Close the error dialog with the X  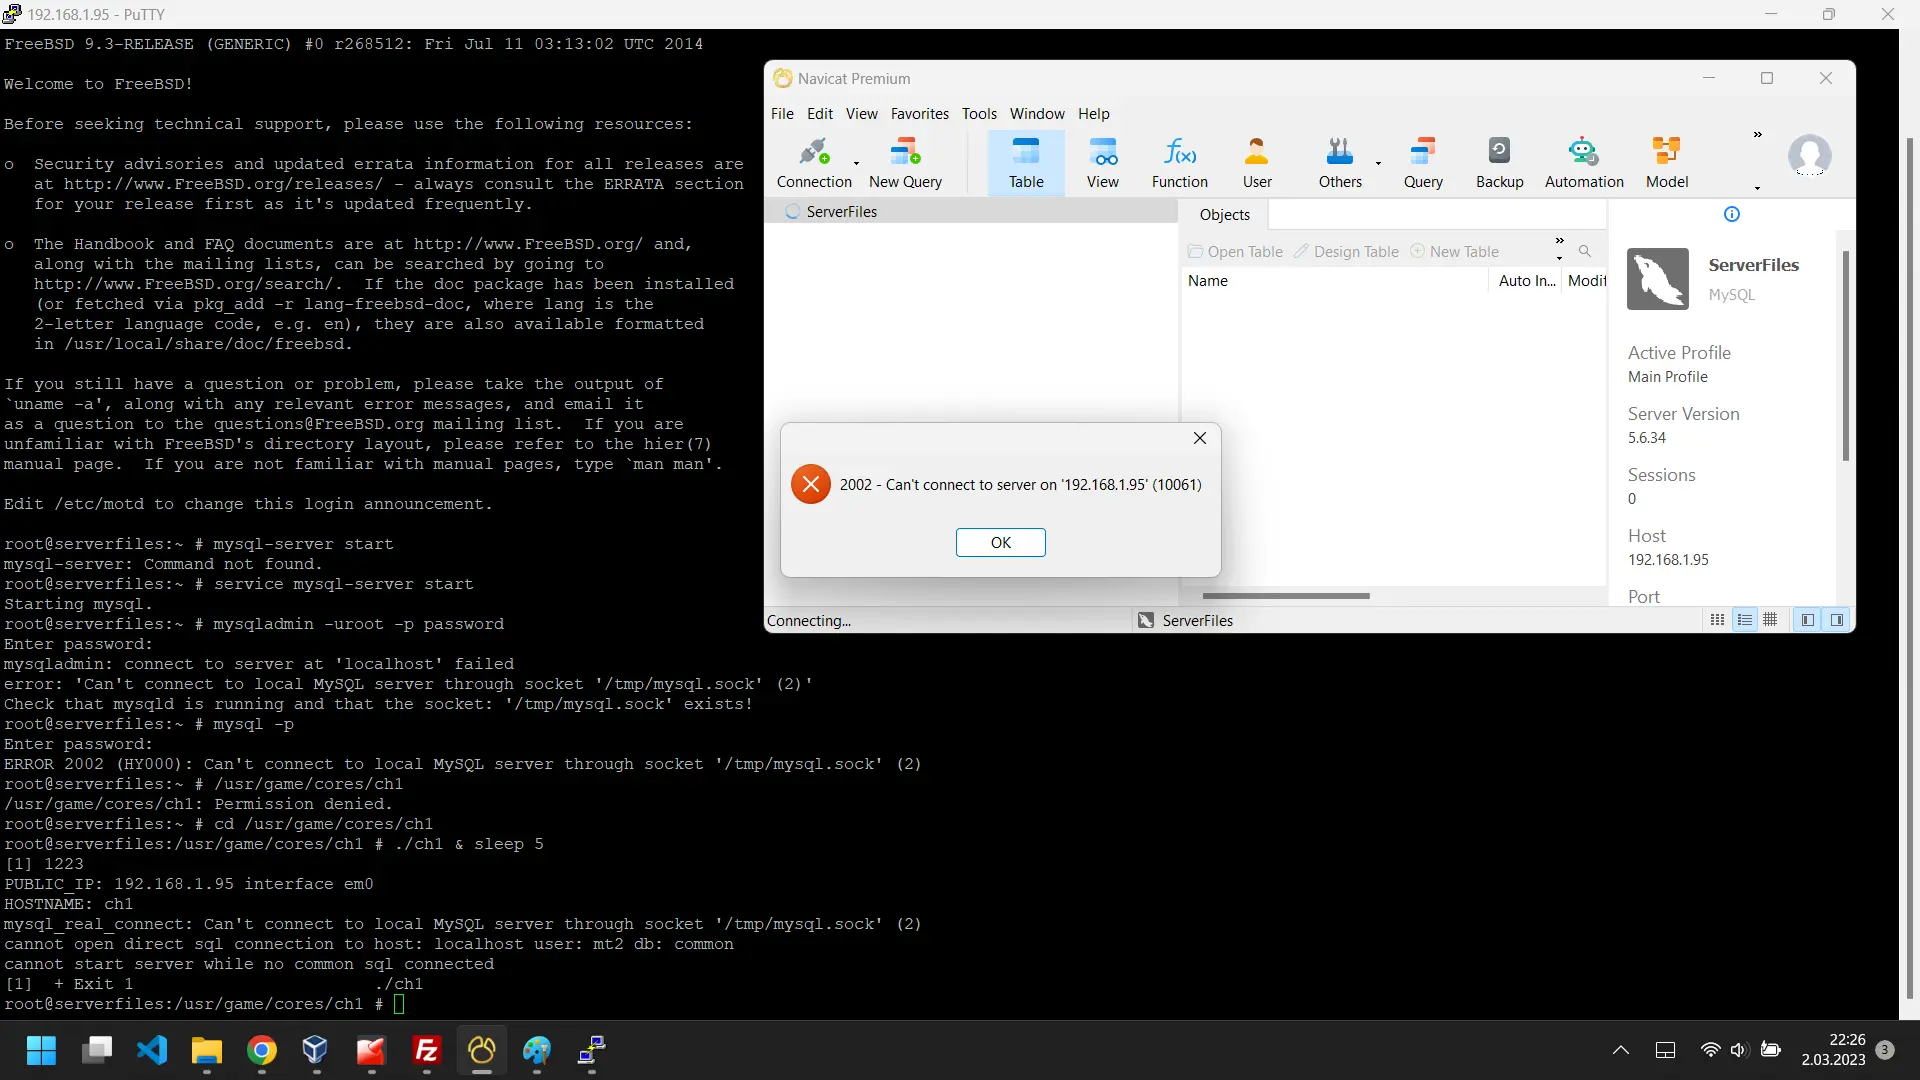[1200, 438]
